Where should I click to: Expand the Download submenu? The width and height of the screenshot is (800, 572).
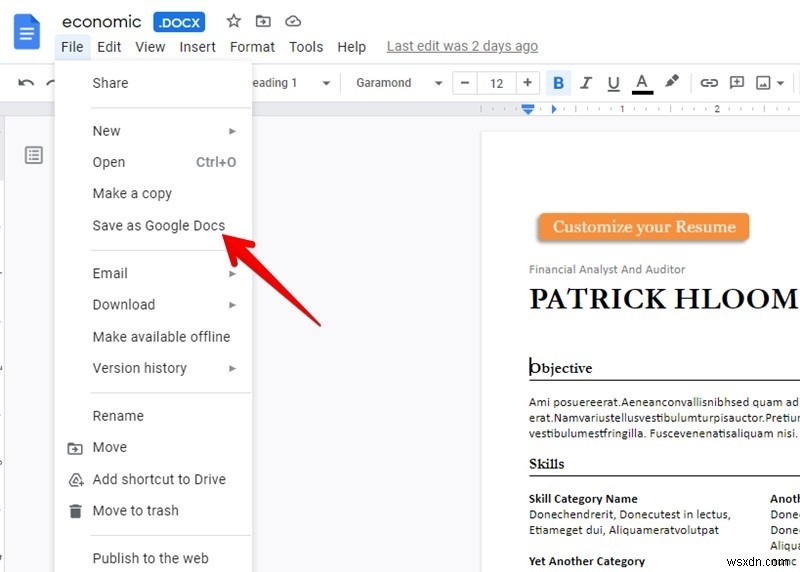pos(153,305)
